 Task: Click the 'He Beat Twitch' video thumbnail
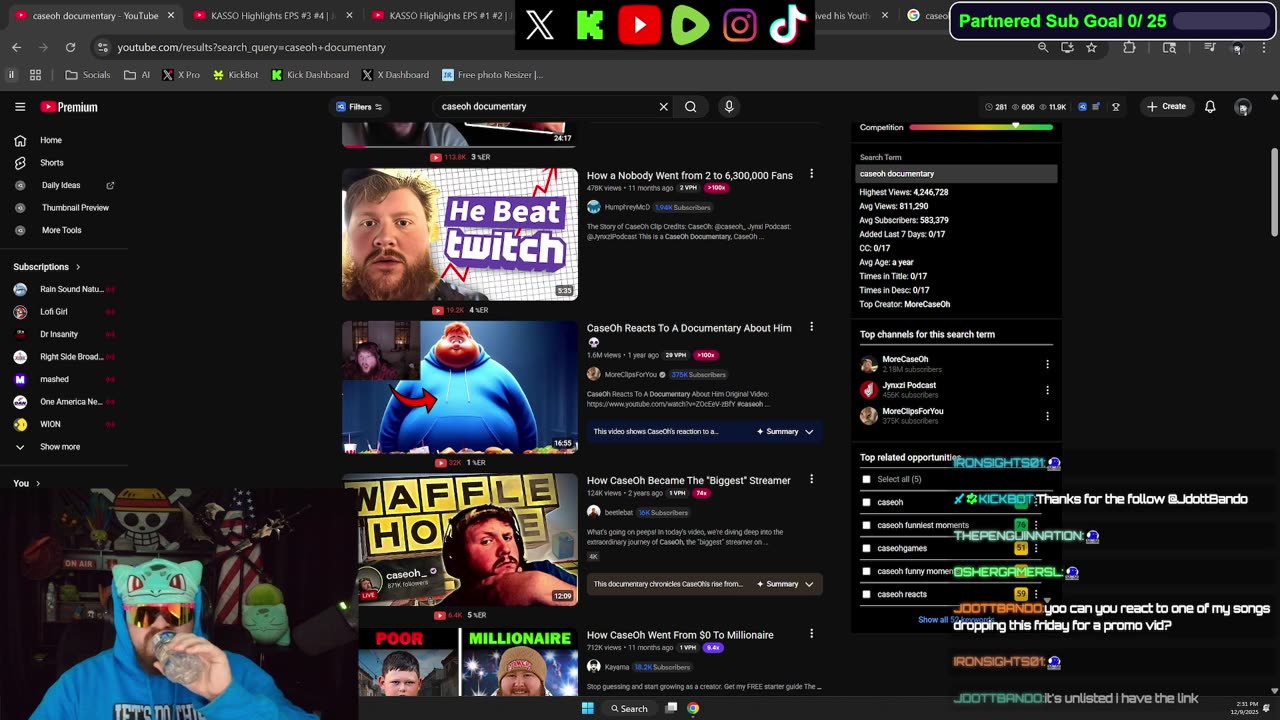coord(460,234)
